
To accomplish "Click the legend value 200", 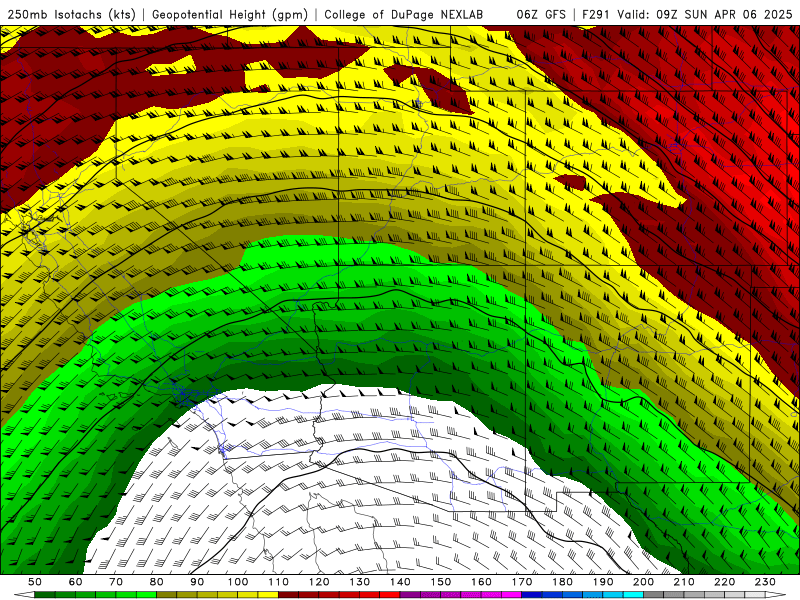I will (643, 582).
